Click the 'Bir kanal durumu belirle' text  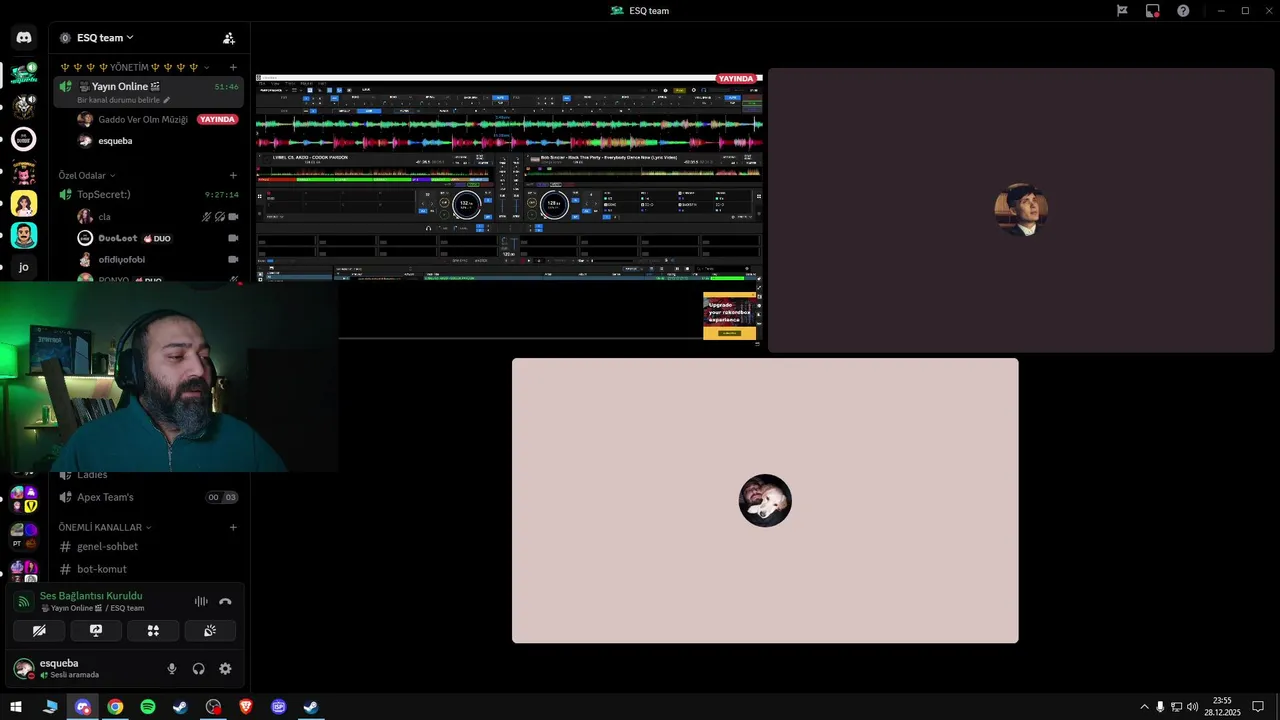point(118,100)
